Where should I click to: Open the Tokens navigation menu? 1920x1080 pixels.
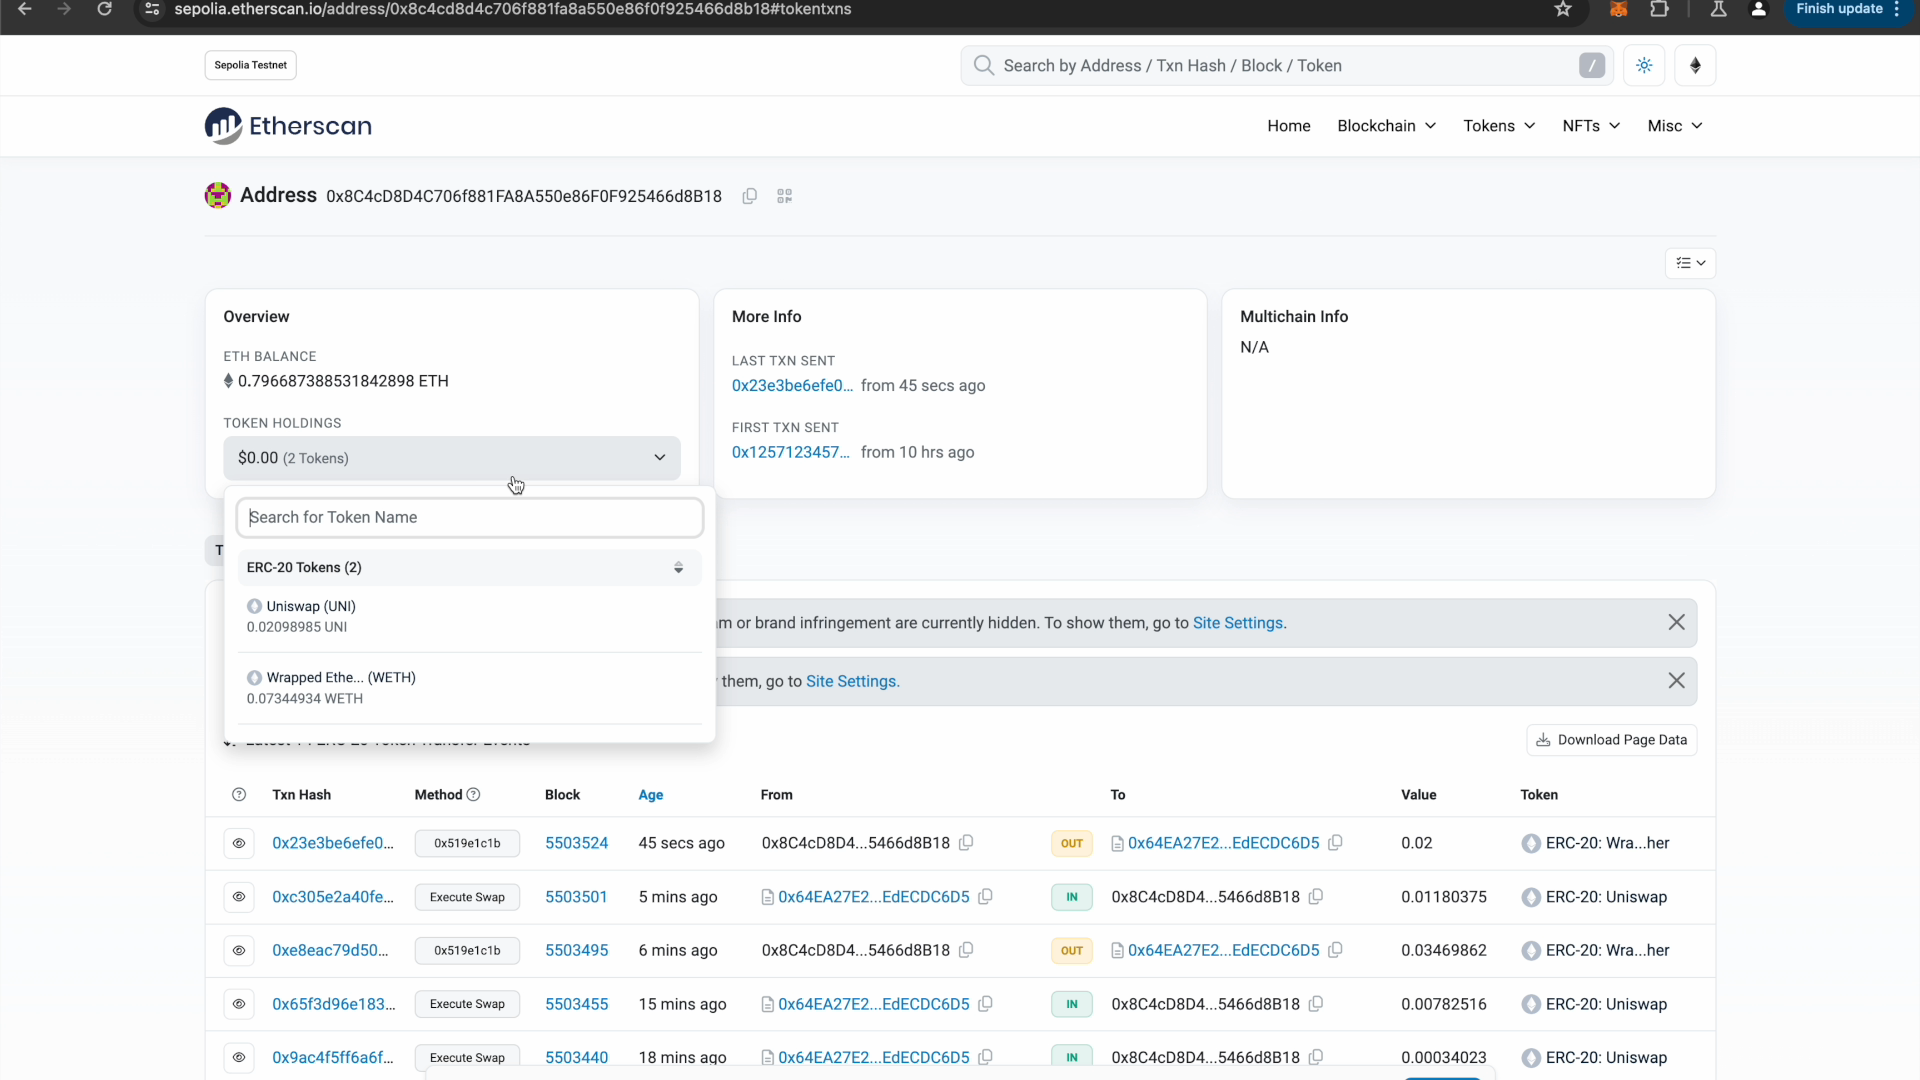[x=1498, y=126]
